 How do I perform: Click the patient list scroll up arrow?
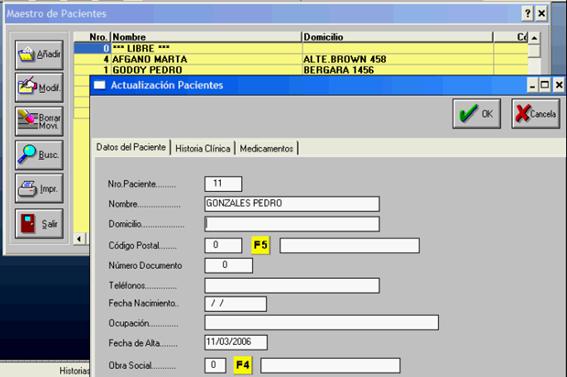534,38
